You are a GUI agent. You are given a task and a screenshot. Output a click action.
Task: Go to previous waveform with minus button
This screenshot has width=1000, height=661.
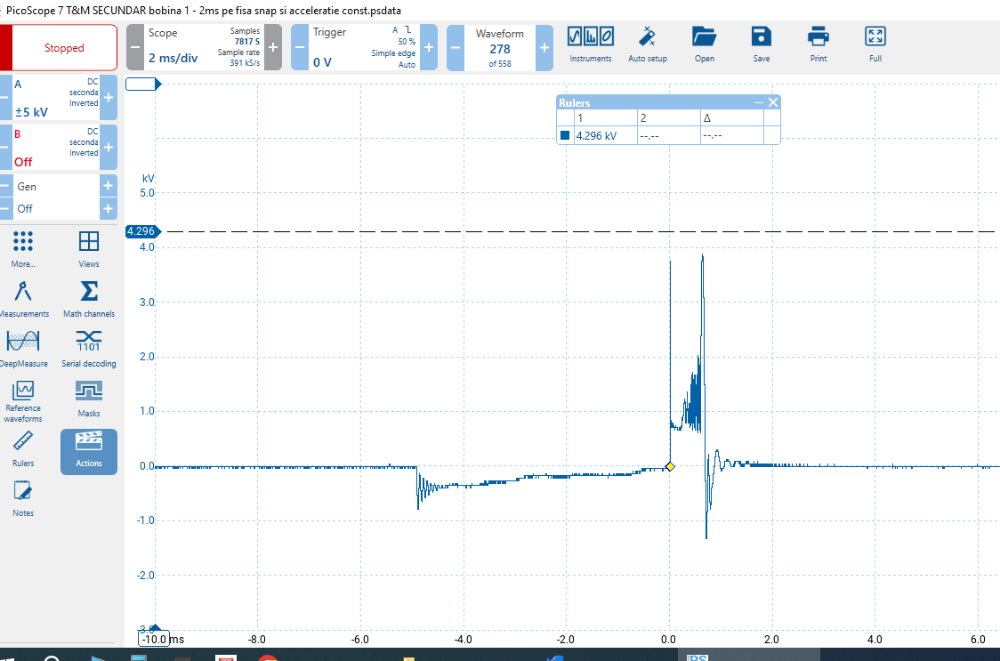[455, 48]
